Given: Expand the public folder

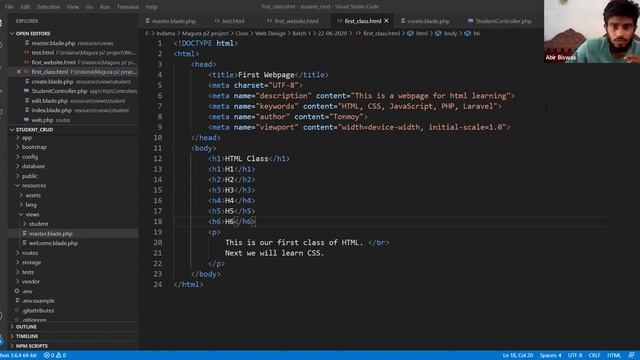Looking at the screenshot, I should (29, 176).
